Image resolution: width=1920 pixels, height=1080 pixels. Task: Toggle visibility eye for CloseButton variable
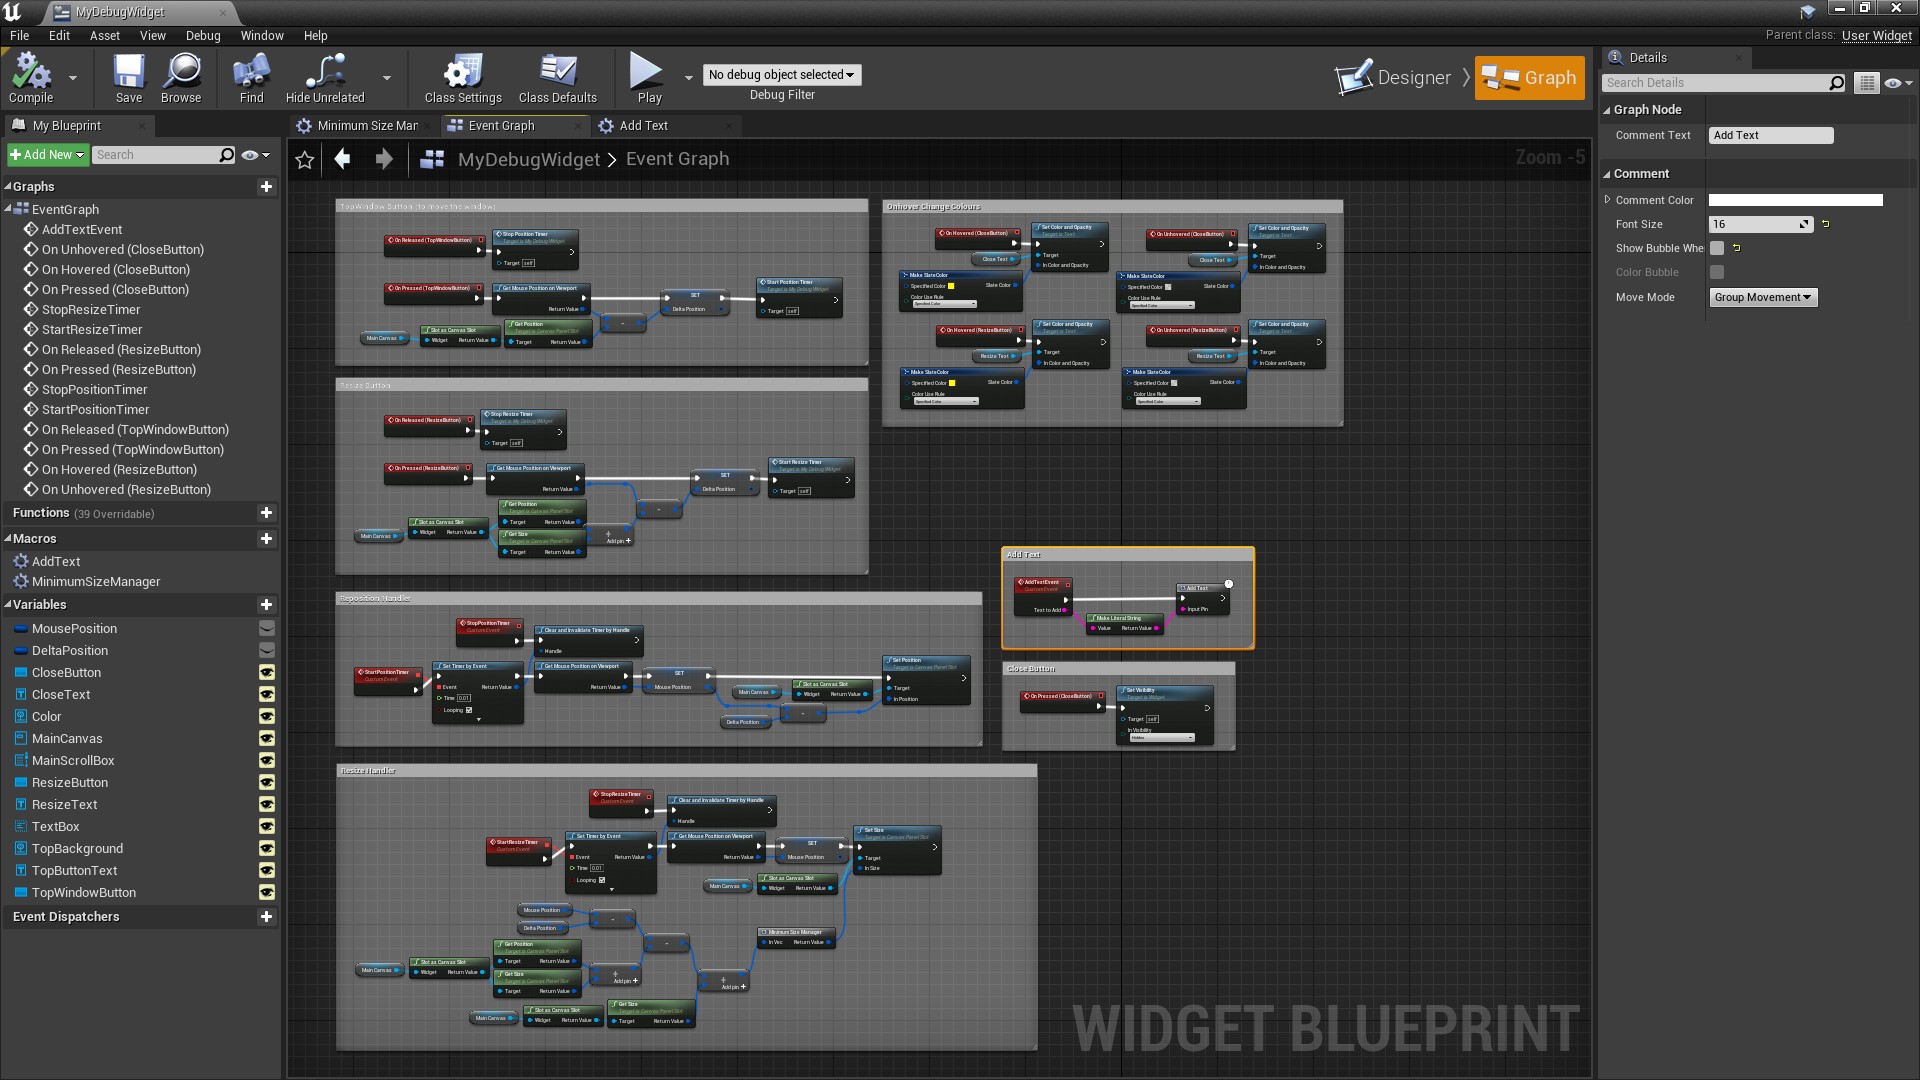click(x=267, y=673)
